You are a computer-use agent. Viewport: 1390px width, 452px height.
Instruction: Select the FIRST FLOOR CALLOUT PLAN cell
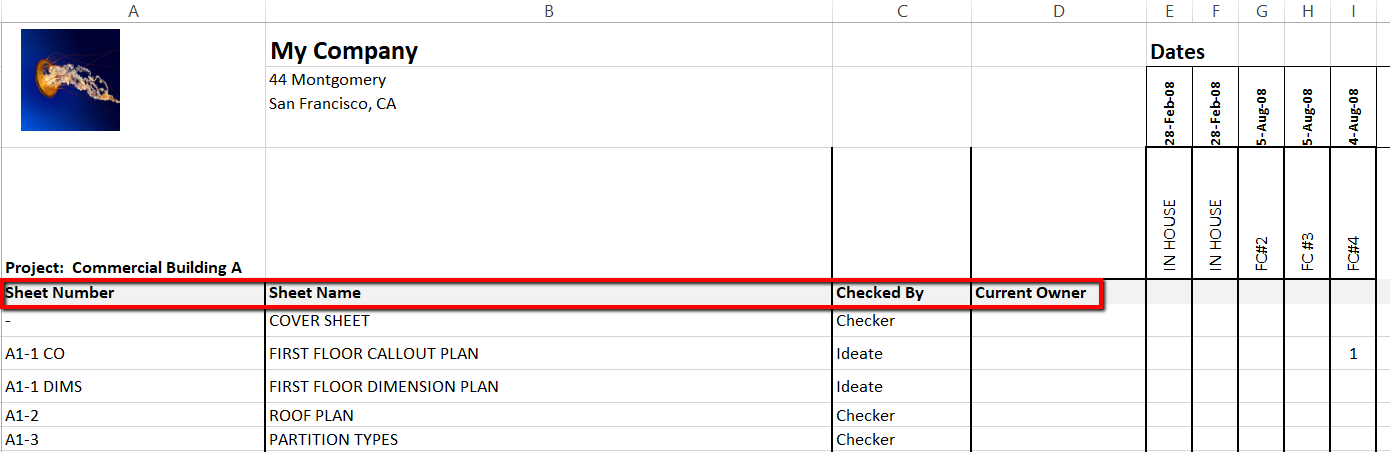pos(374,354)
